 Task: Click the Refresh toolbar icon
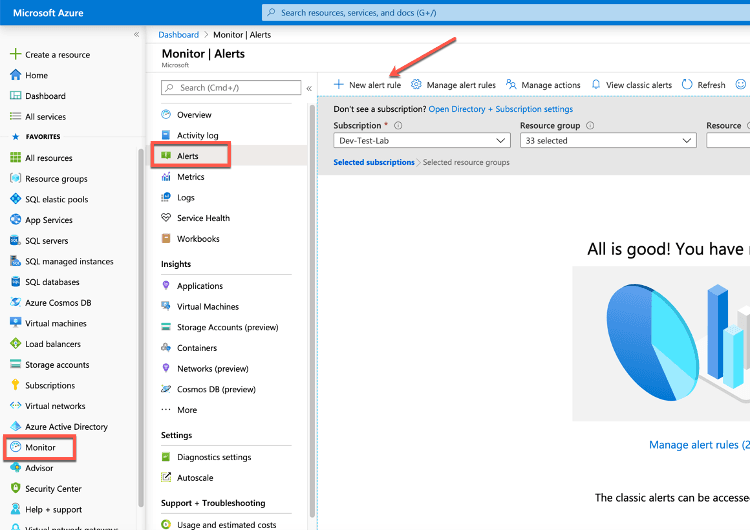pyautogui.click(x=687, y=85)
